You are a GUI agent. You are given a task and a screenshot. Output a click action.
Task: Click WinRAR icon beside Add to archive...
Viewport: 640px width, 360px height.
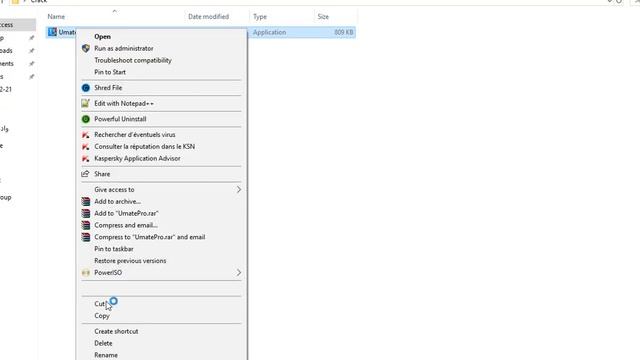click(86, 202)
